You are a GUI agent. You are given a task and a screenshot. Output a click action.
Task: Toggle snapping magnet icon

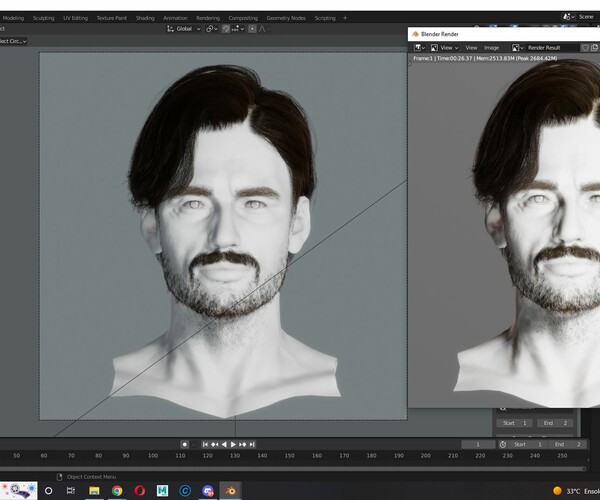pyautogui.click(x=226, y=29)
